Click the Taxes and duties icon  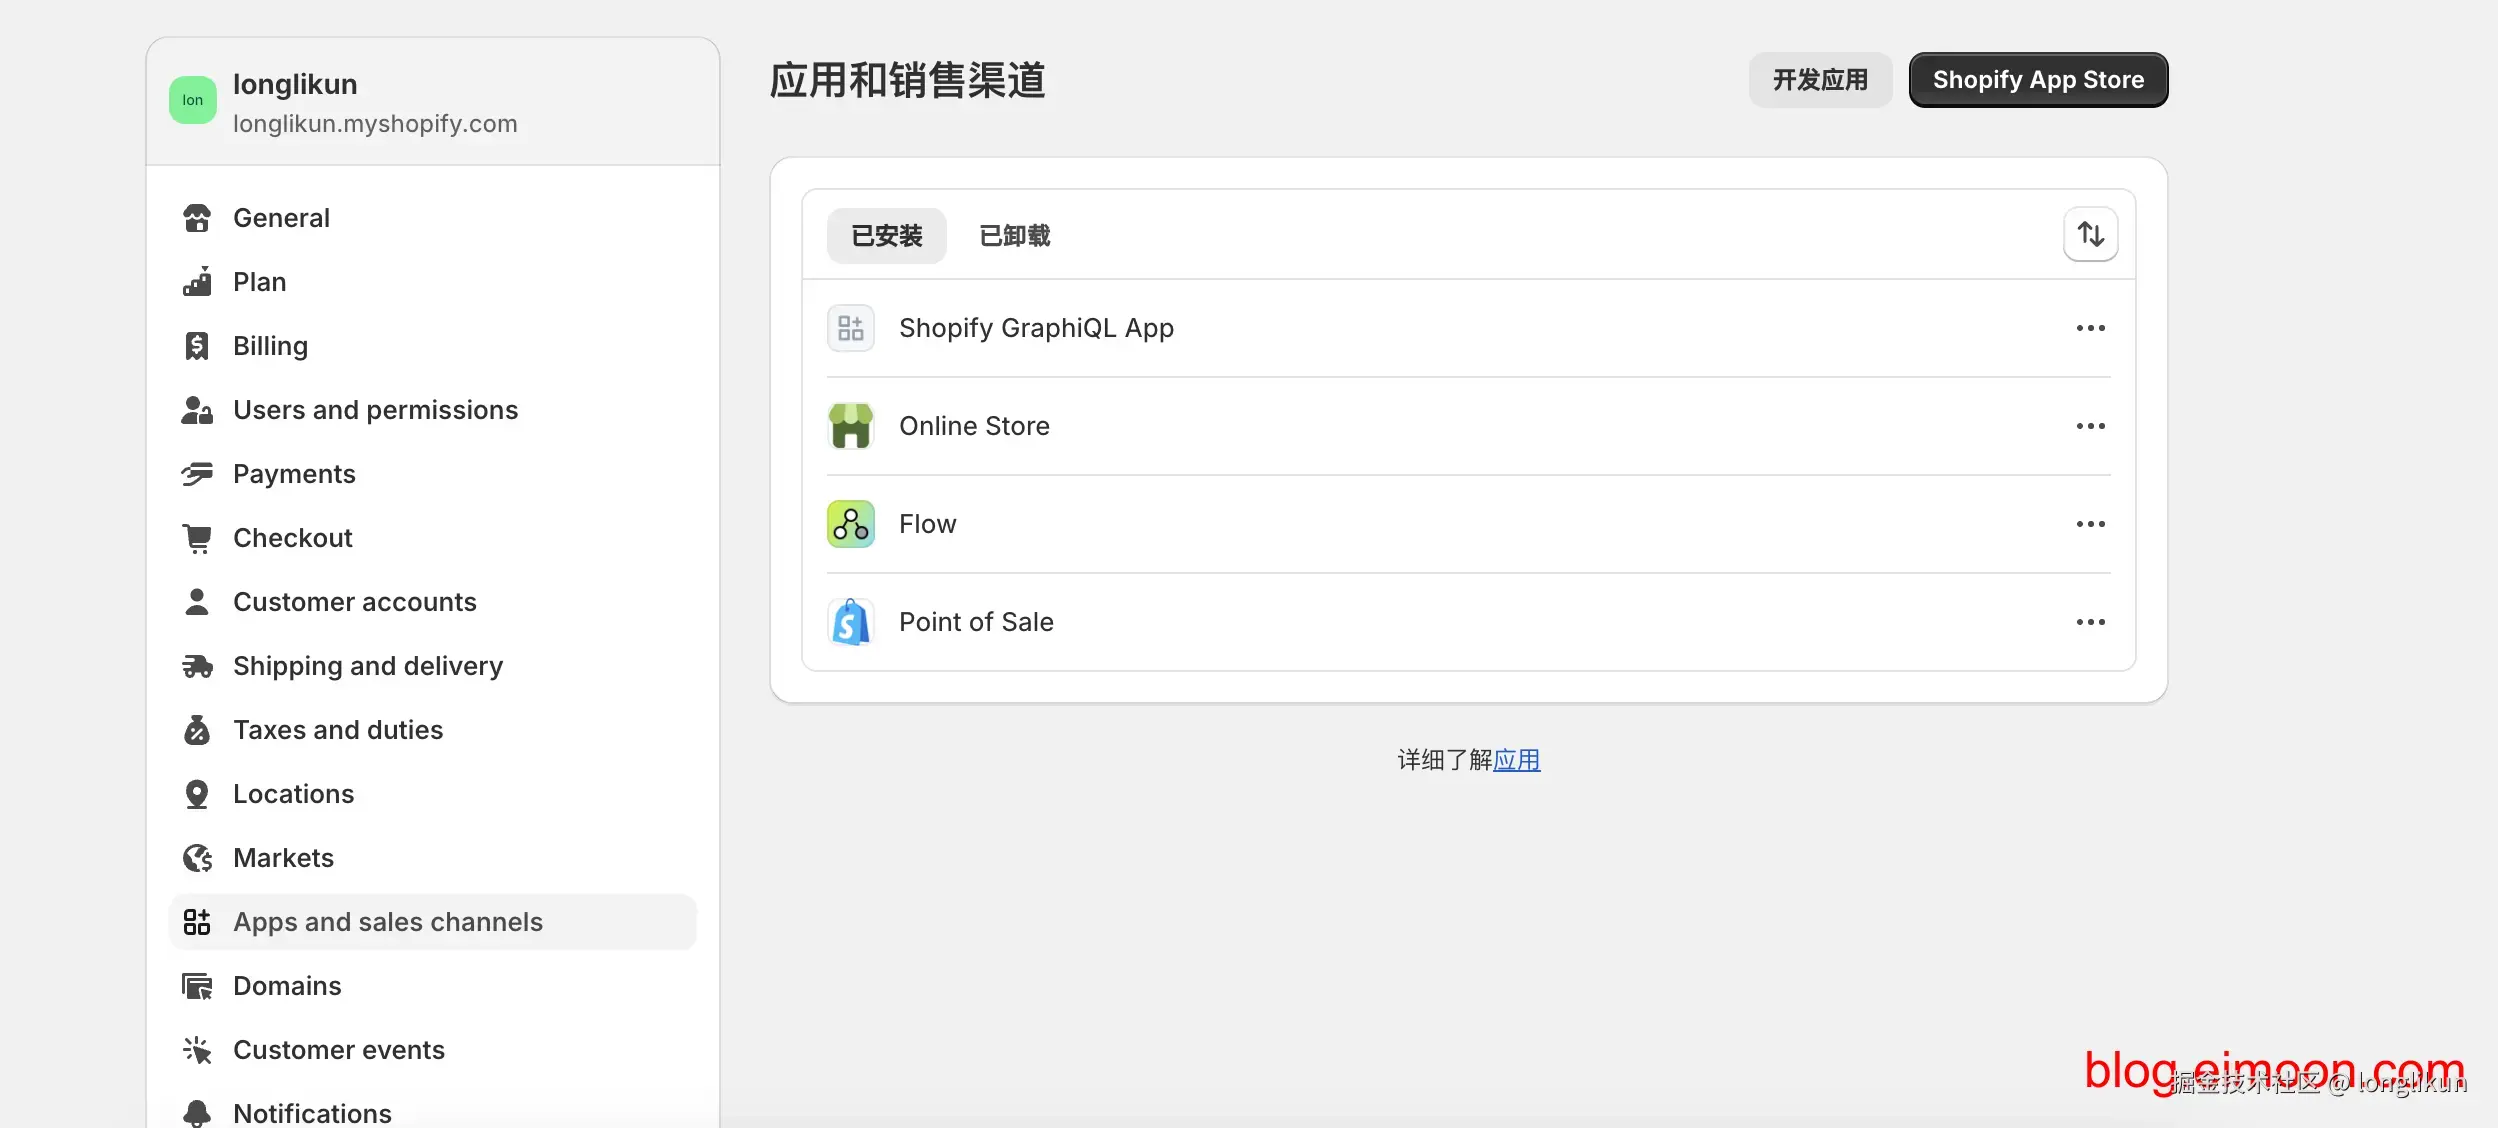coord(197,729)
